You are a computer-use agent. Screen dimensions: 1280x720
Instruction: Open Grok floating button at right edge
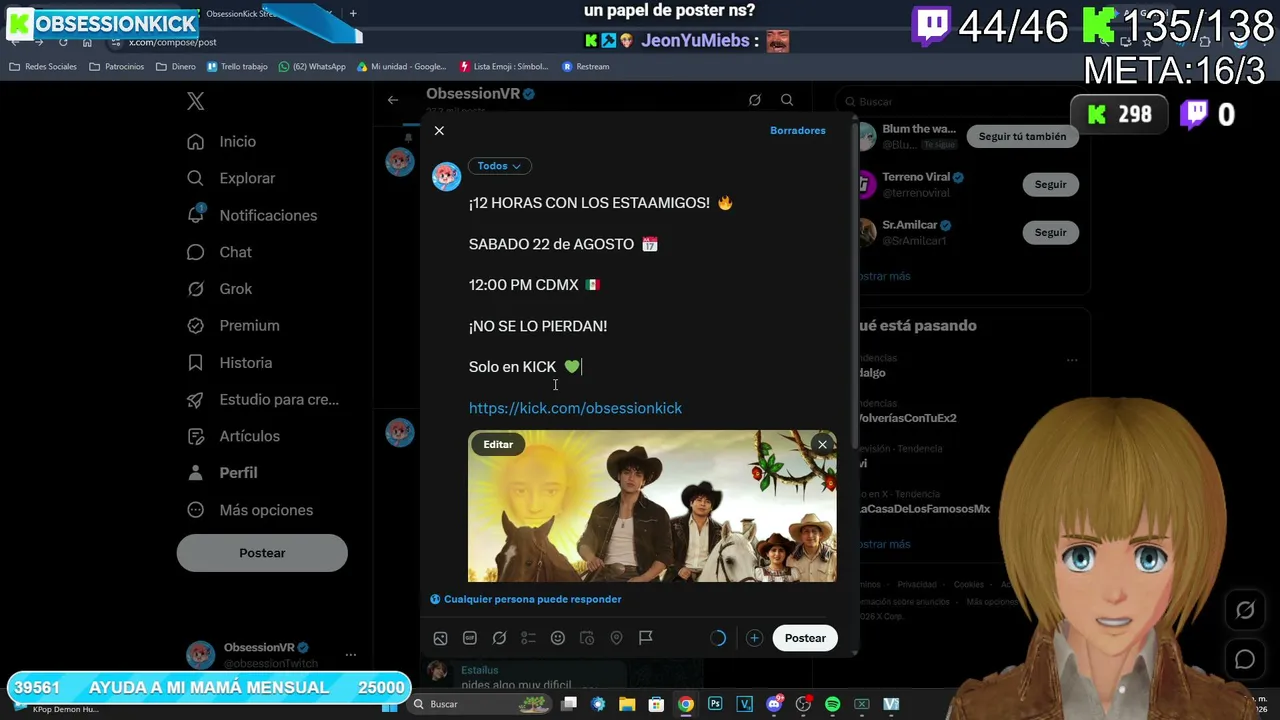(x=1245, y=610)
